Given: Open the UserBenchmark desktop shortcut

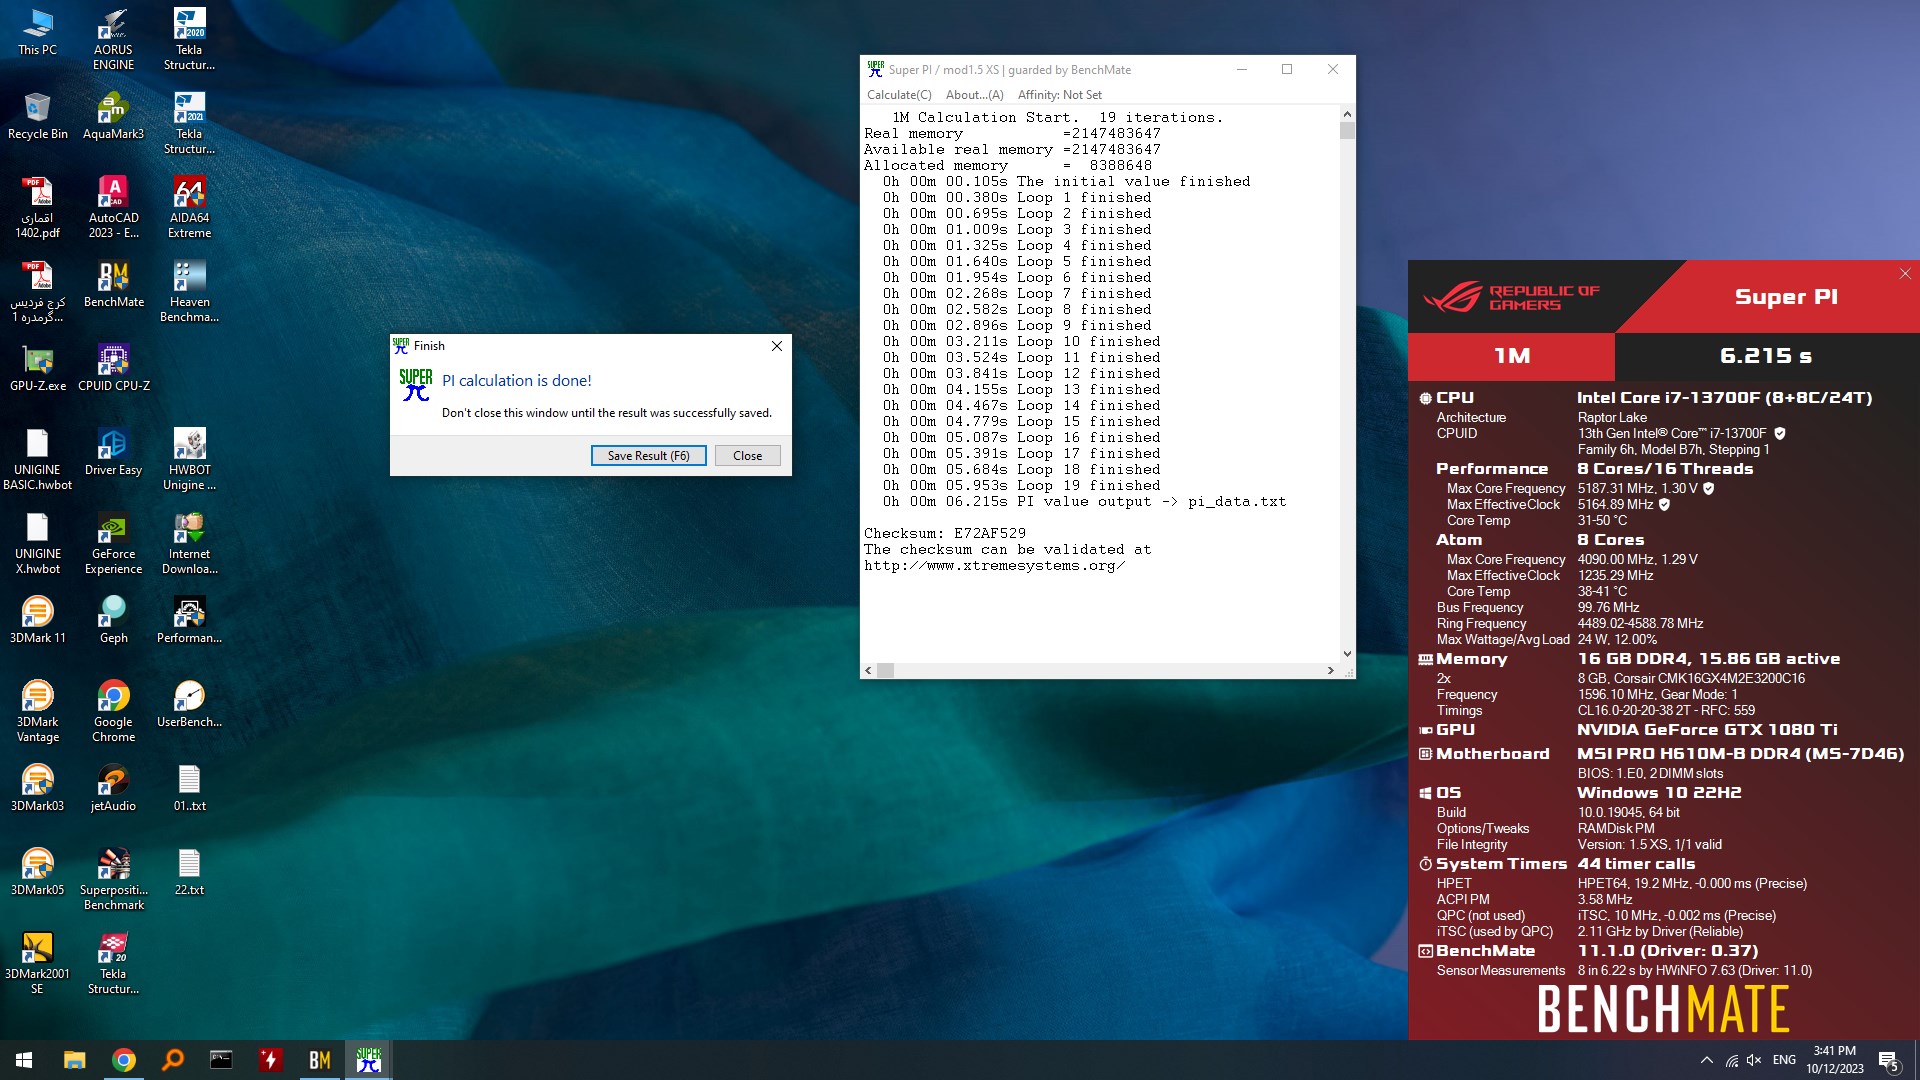Looking at the screenshot, I should pyautogui.click(x=189, y=704).
